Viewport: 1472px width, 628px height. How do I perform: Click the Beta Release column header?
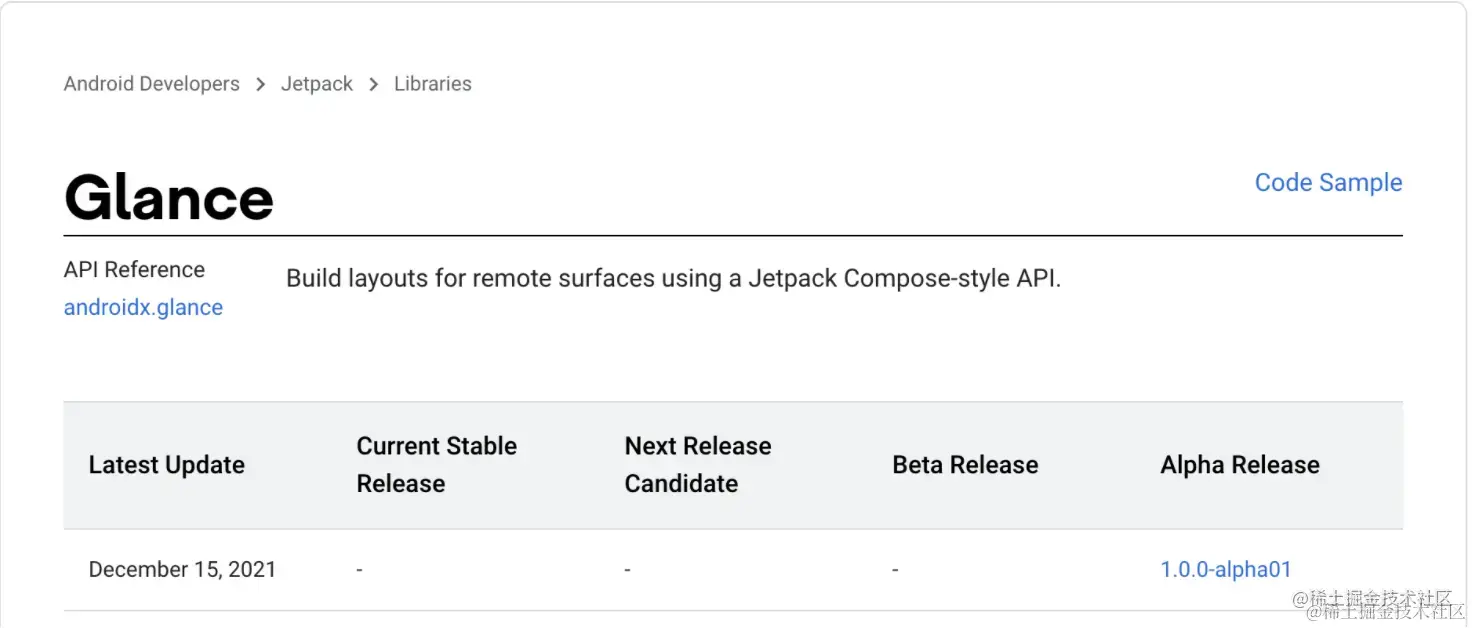(964, 464)
